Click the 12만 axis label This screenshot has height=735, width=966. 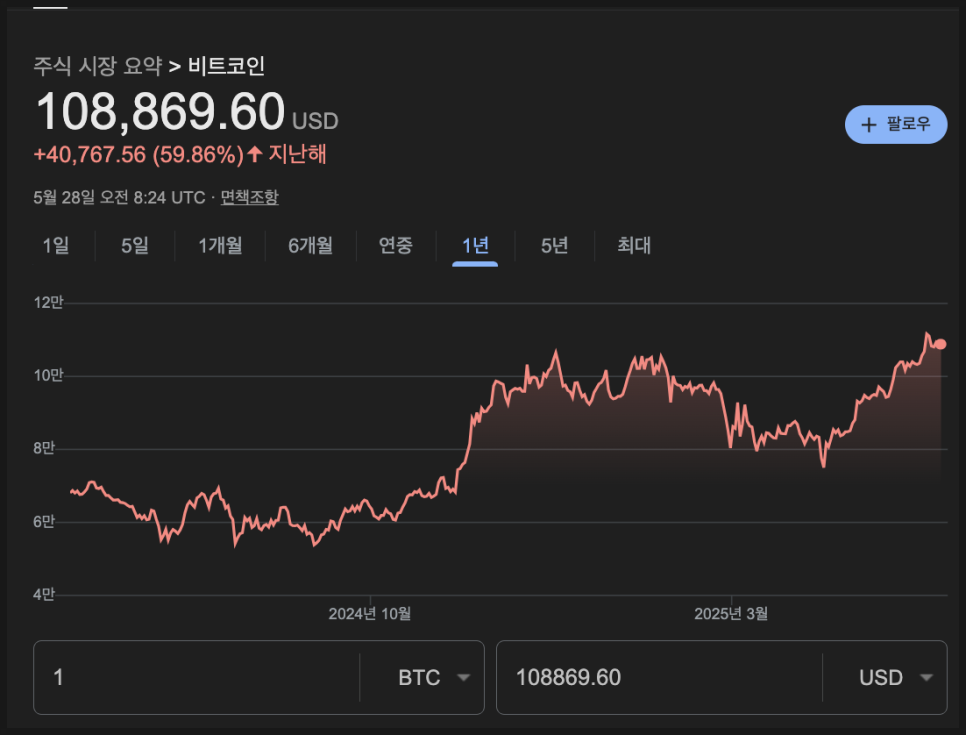[x=48, y=303]
